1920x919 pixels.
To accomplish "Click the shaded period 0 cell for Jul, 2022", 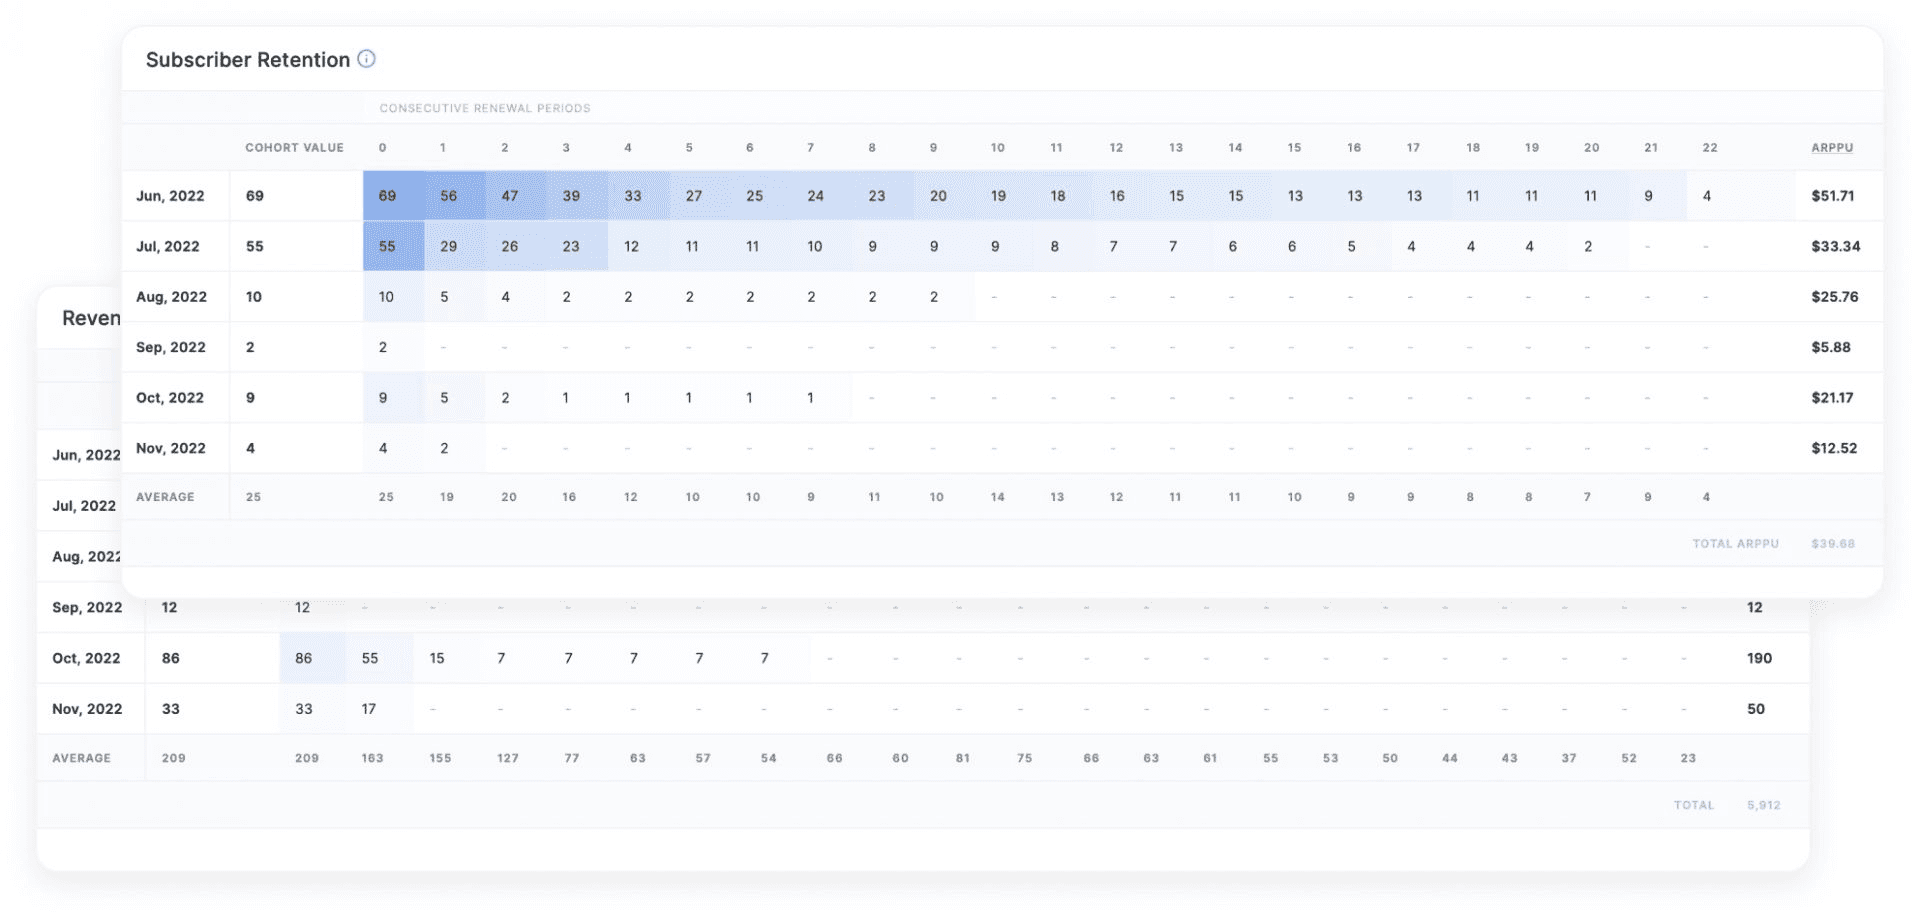I will tap(387, 247).
